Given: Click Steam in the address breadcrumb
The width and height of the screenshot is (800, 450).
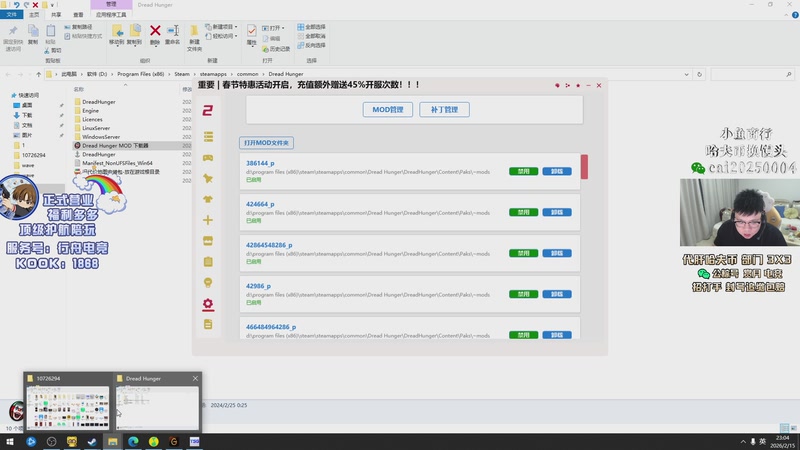Looking at the screenshot, I should coord(182,74).
